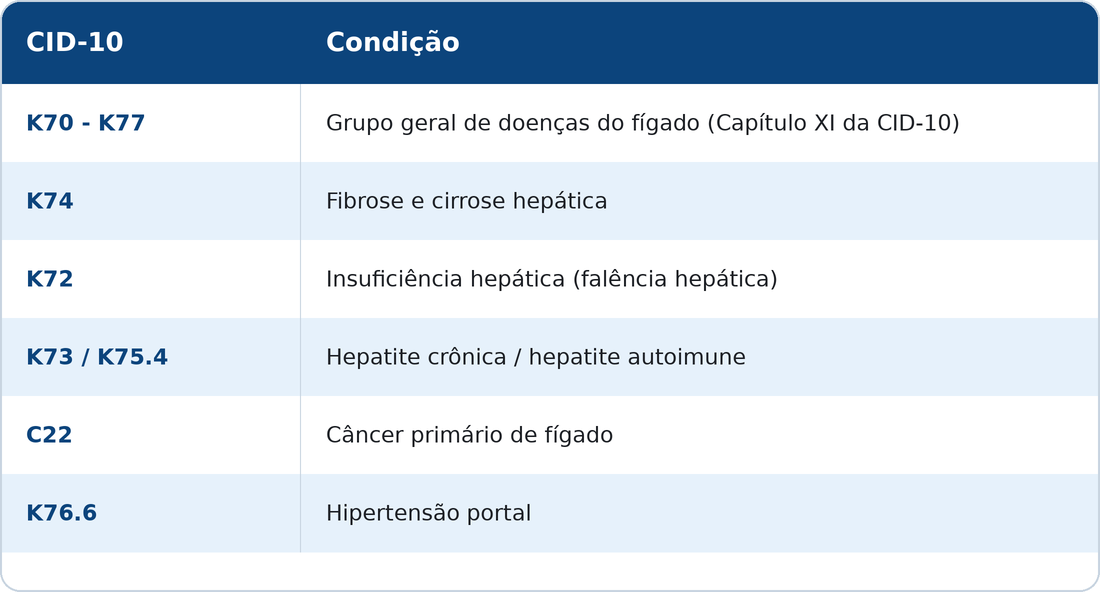This screenshot has height=592, width=1100.
Task: Select the K72 code cell
Action: click(151, 279)
